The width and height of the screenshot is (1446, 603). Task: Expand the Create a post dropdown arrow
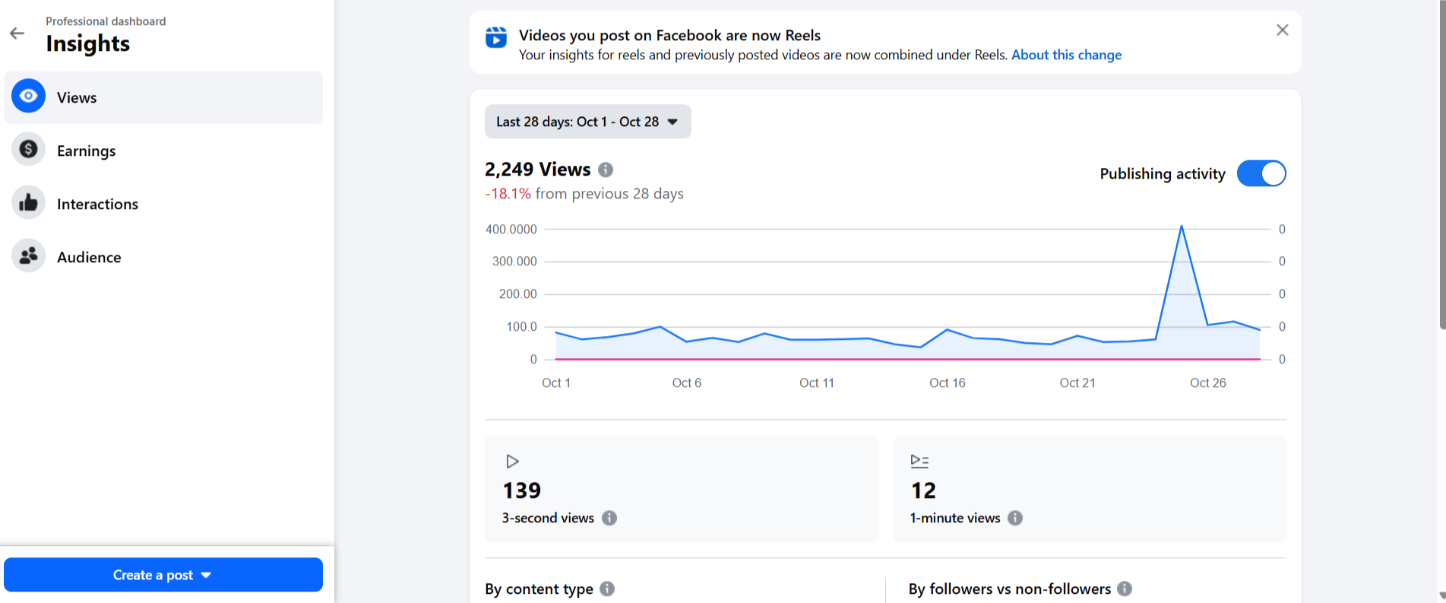point(206,575)
